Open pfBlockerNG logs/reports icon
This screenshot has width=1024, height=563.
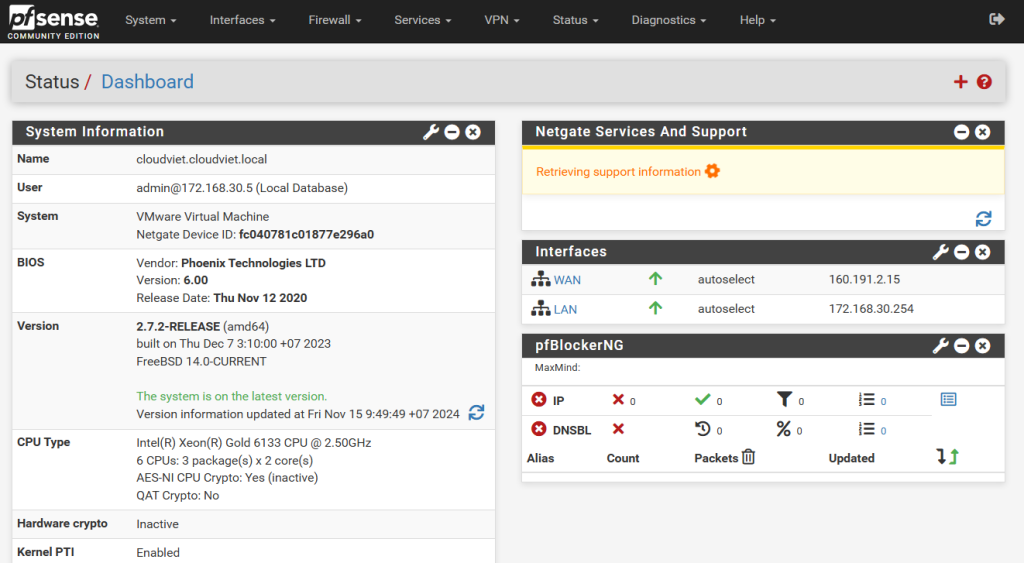948,399
